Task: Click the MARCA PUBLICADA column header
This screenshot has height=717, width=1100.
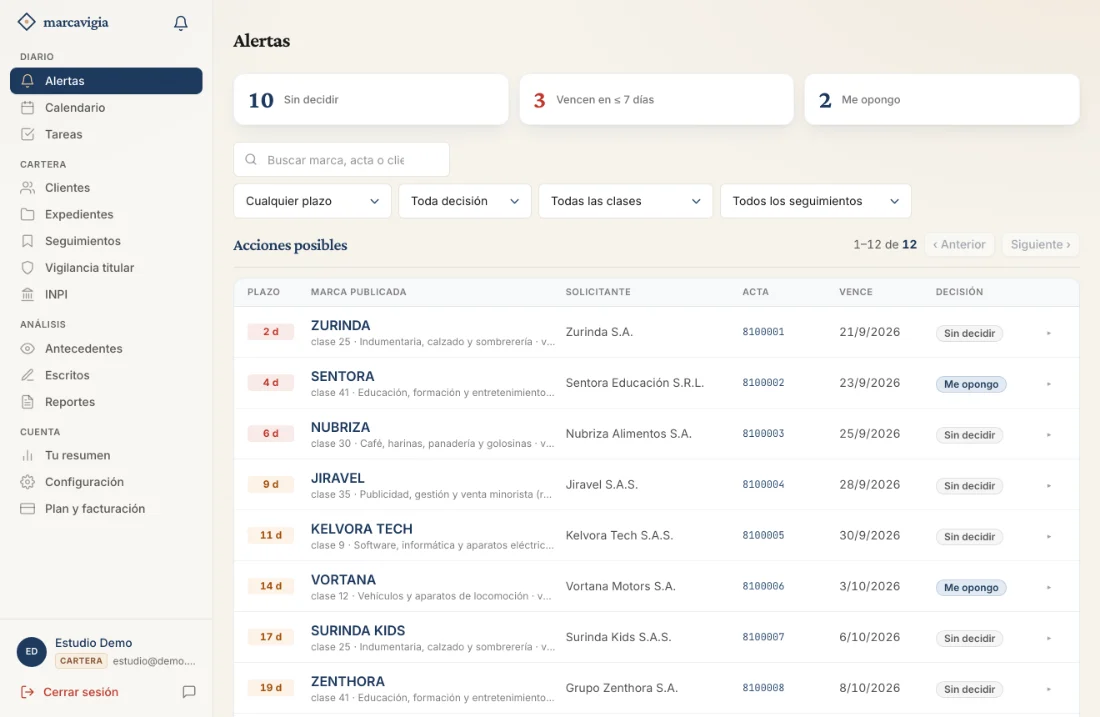Action: (358, 292)
